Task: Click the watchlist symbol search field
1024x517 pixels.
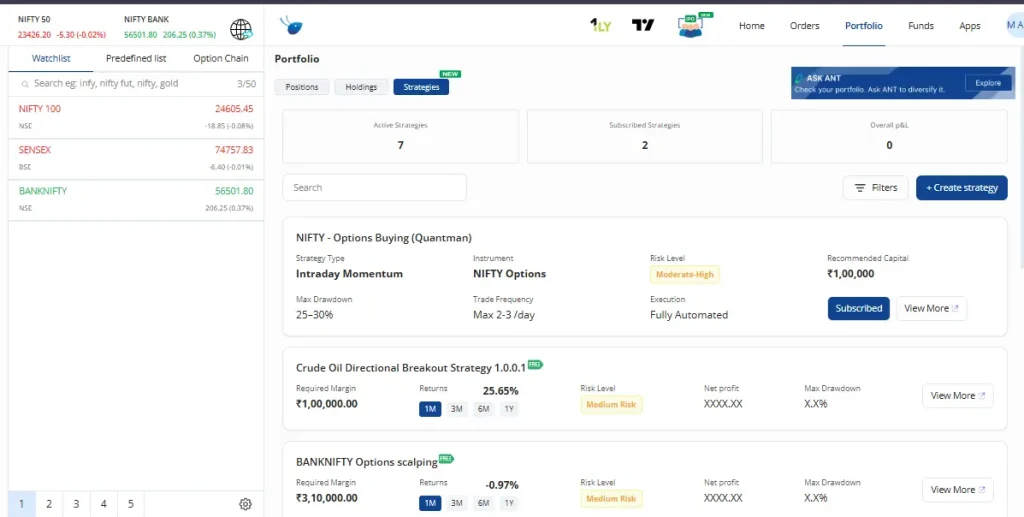Action: click(136, 84)
